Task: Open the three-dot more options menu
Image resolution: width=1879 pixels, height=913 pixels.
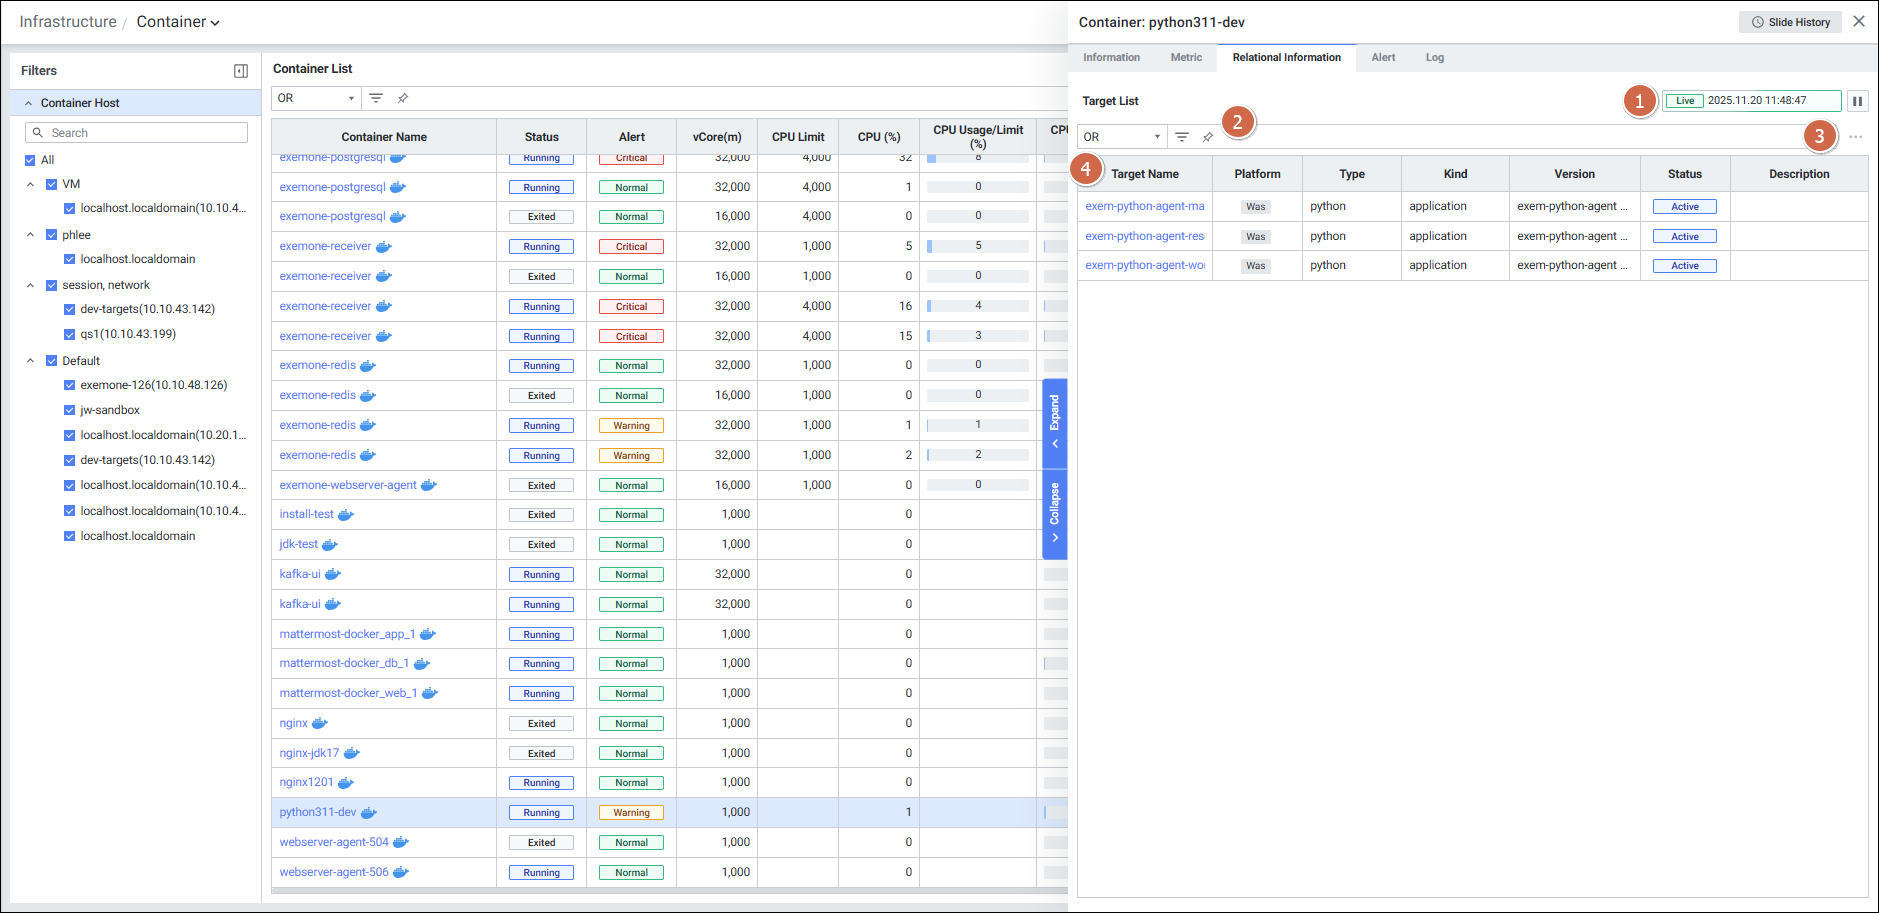Action: tap(1855, 137)
